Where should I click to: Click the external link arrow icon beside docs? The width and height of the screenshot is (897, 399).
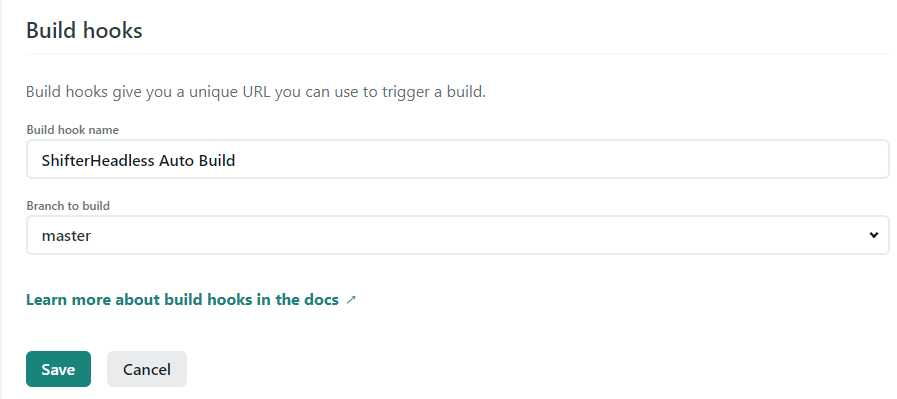tap(351, 299)
